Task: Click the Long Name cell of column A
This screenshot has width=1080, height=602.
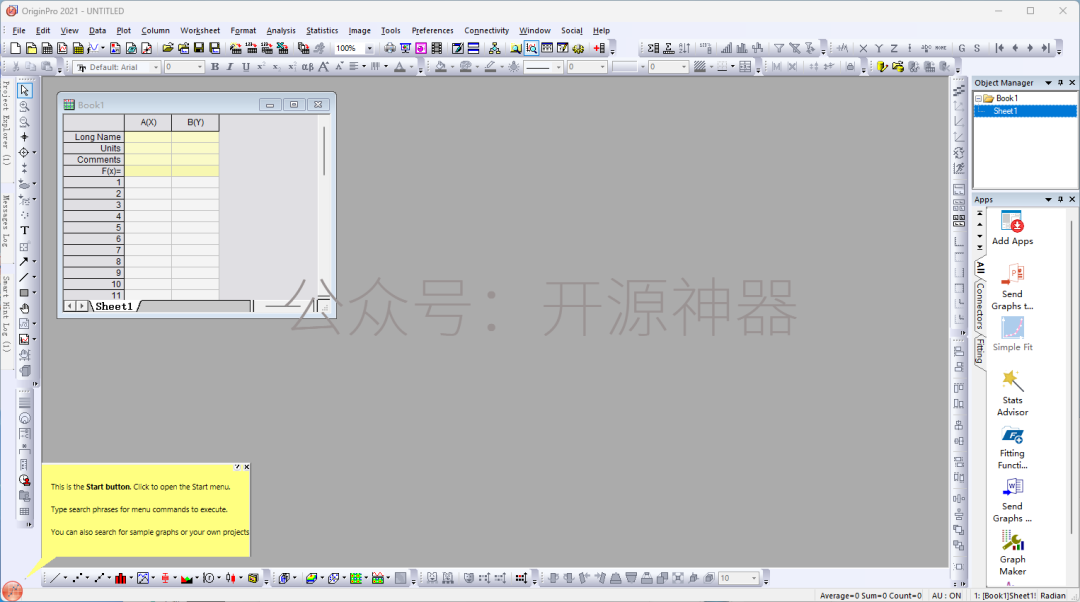Action: pyautogui.click(x=148, y=137)
